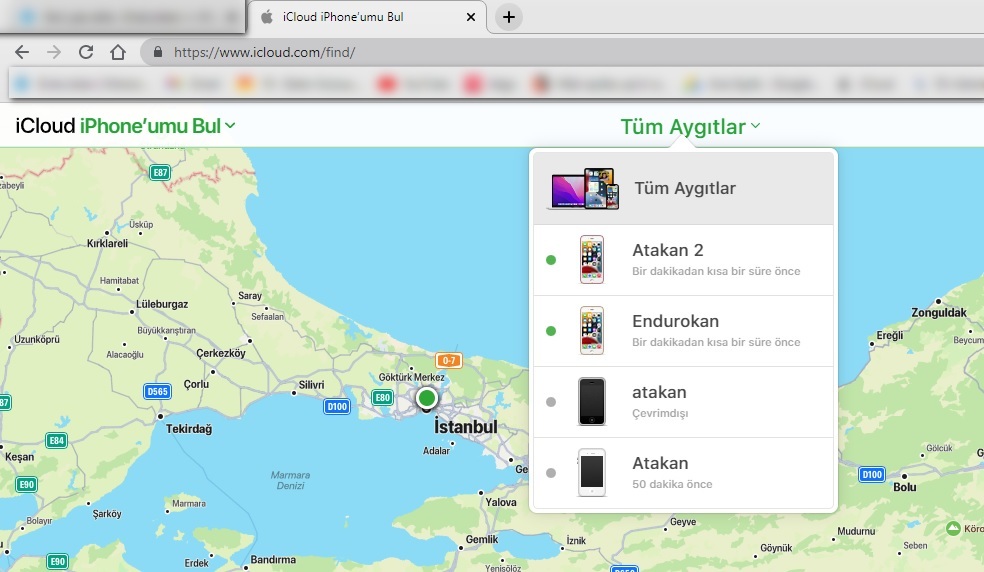The height and width of the screenshot is (572, 984).
Task: Reload the iCloud page
Action: pos(86,52)
